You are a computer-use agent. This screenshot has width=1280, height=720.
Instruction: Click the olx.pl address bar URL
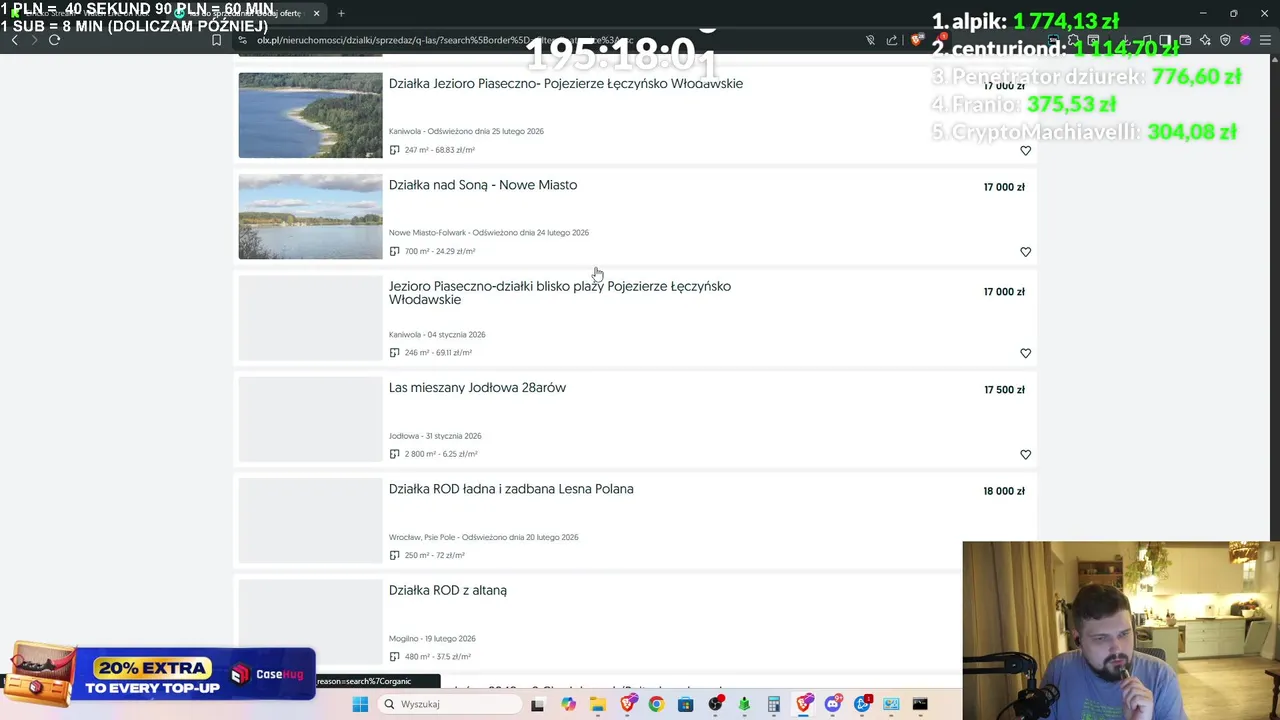point(445,40)
